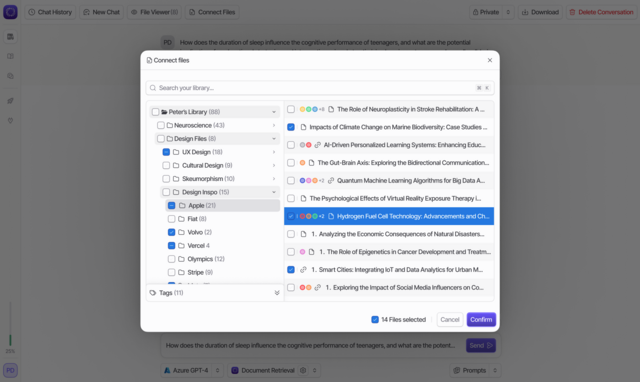
Task: Check the Peter's Library checkbox
Action: point(156,112)
